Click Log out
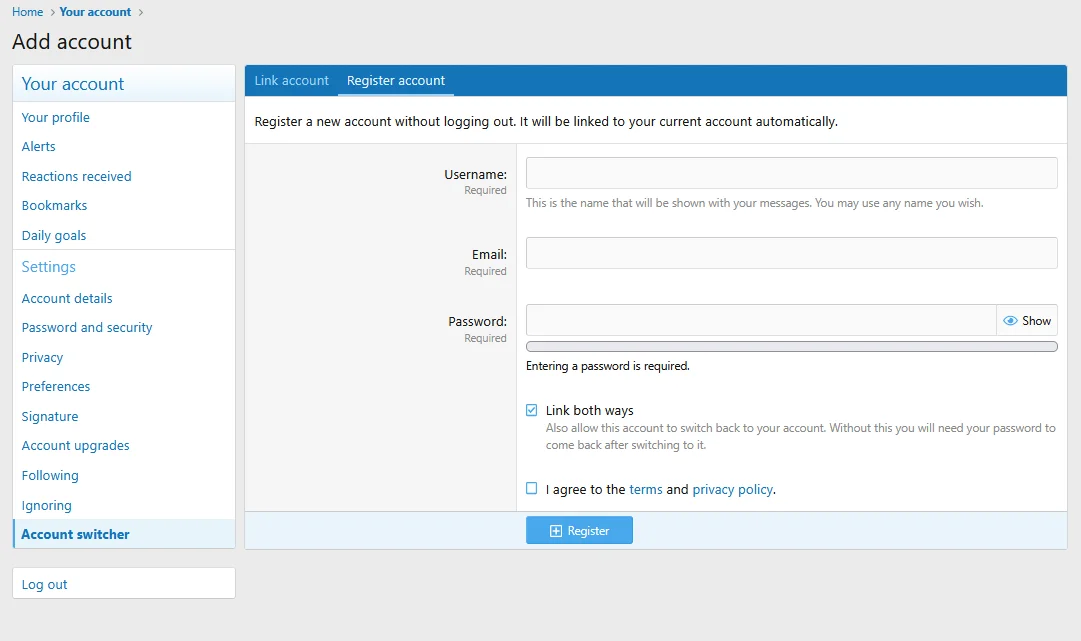 point(124,584)
